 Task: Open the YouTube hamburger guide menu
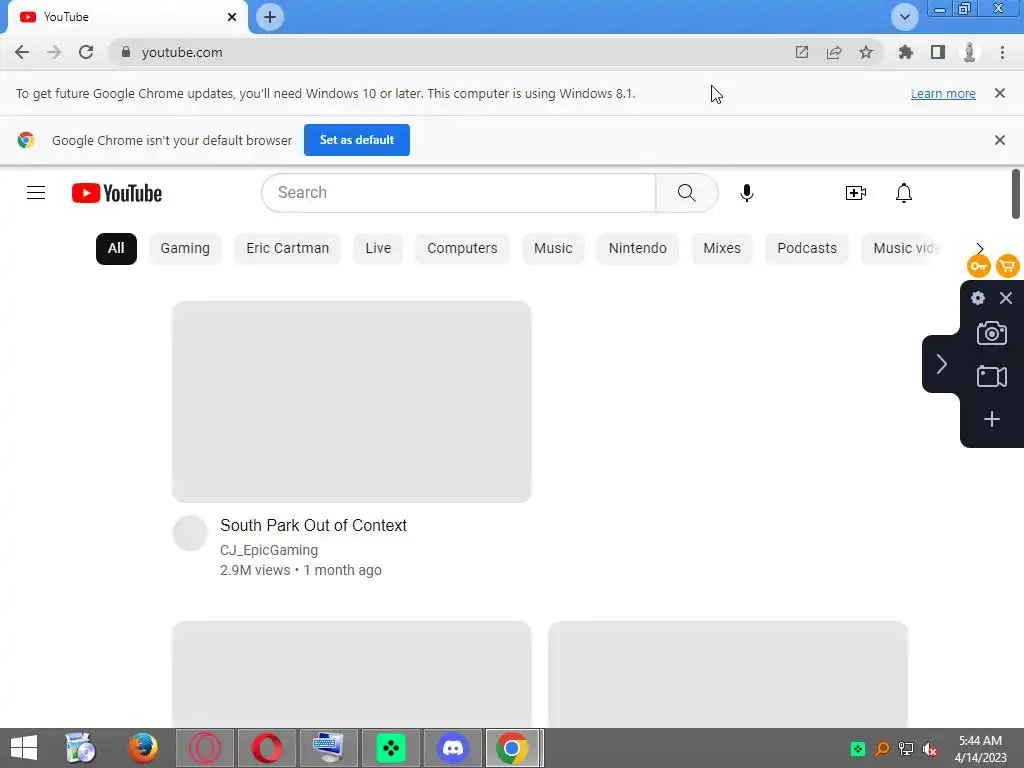(36, 193)
